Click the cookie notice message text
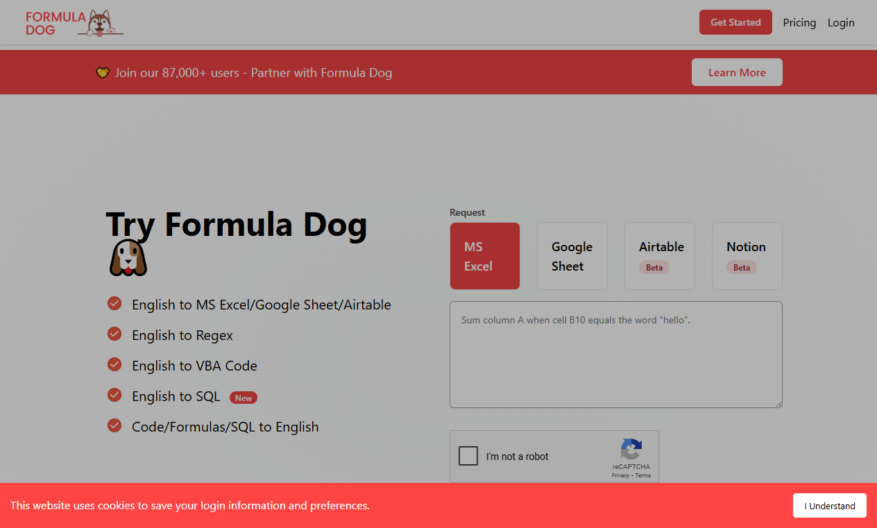 tap(190, 506)
